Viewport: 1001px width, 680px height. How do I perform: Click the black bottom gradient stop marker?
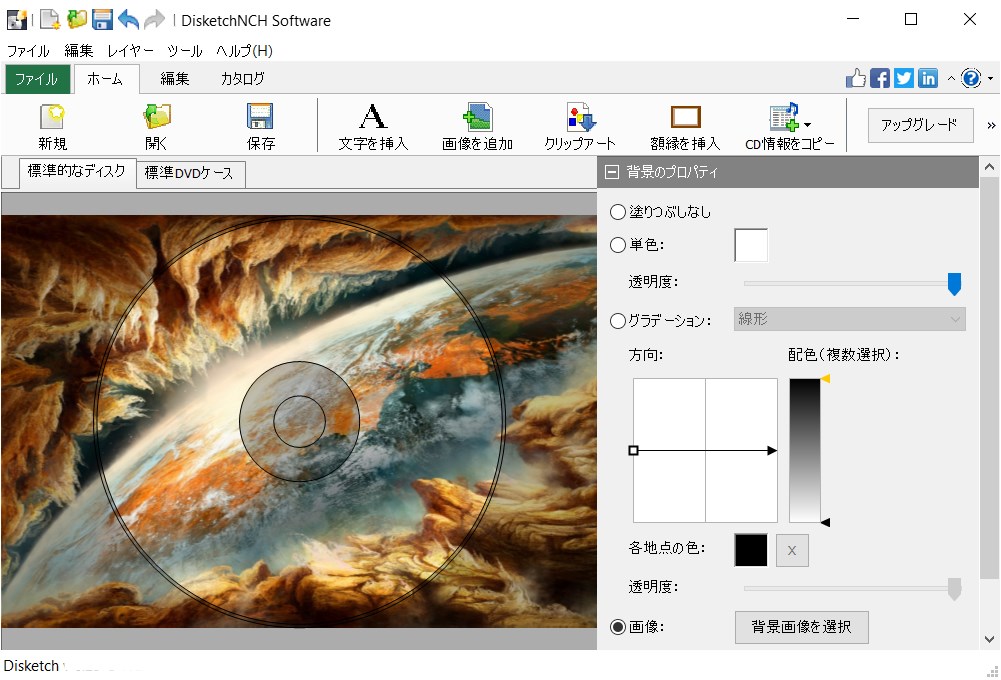(825, 522)
